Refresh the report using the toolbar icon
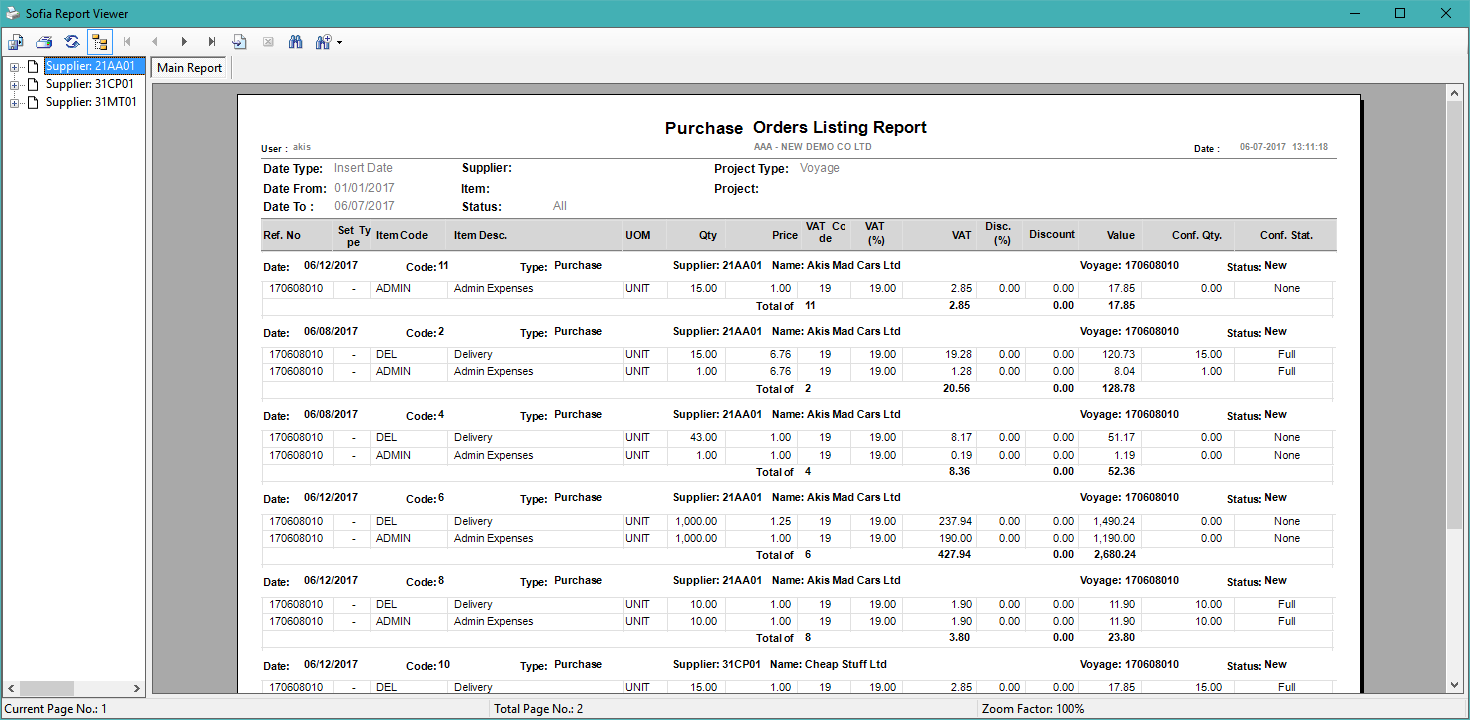1470x720 pixels. (72, 42)
